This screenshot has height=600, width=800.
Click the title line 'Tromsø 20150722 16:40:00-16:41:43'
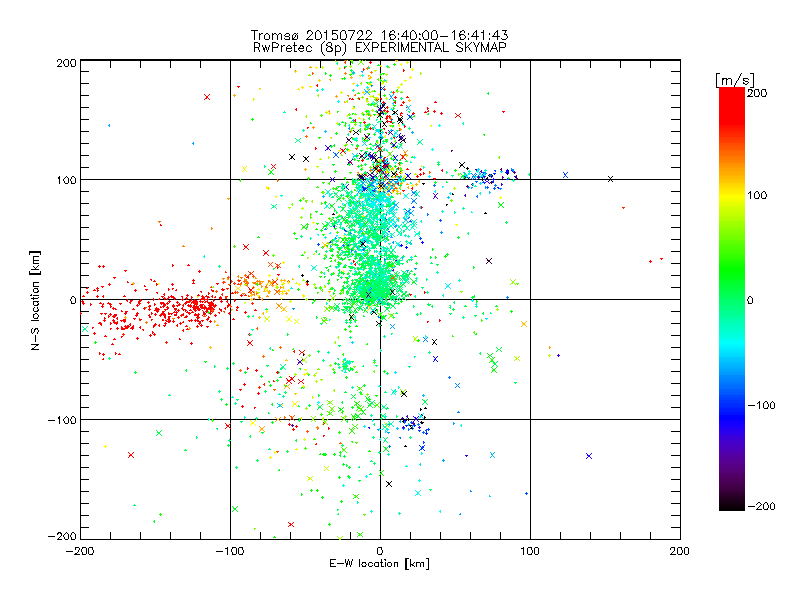379,35
